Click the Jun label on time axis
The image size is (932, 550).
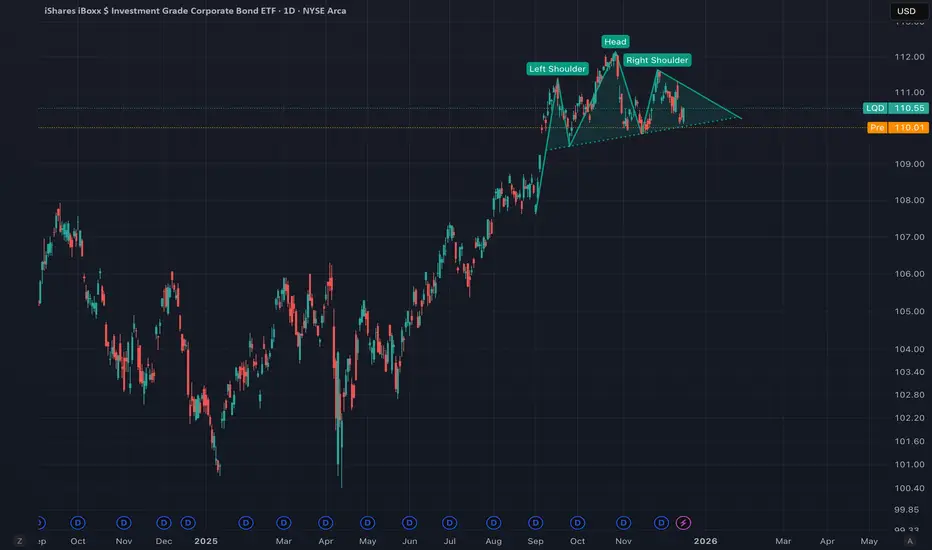click(x=410, y=541)
